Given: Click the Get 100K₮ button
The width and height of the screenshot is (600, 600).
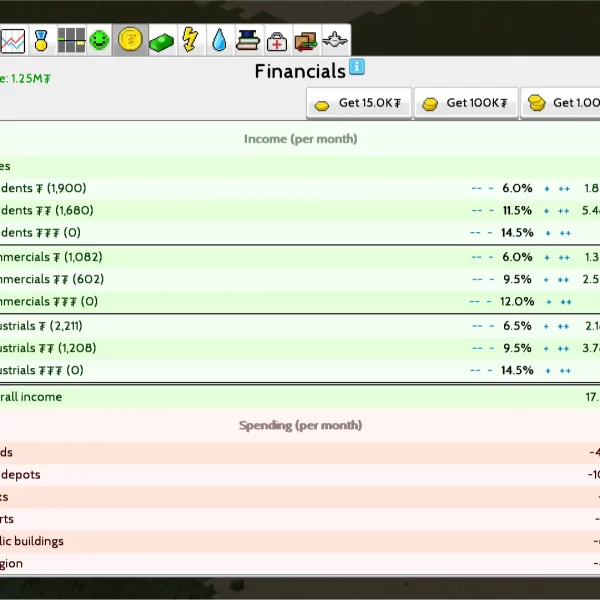Looking at the screenshot, I should [466, 103].
